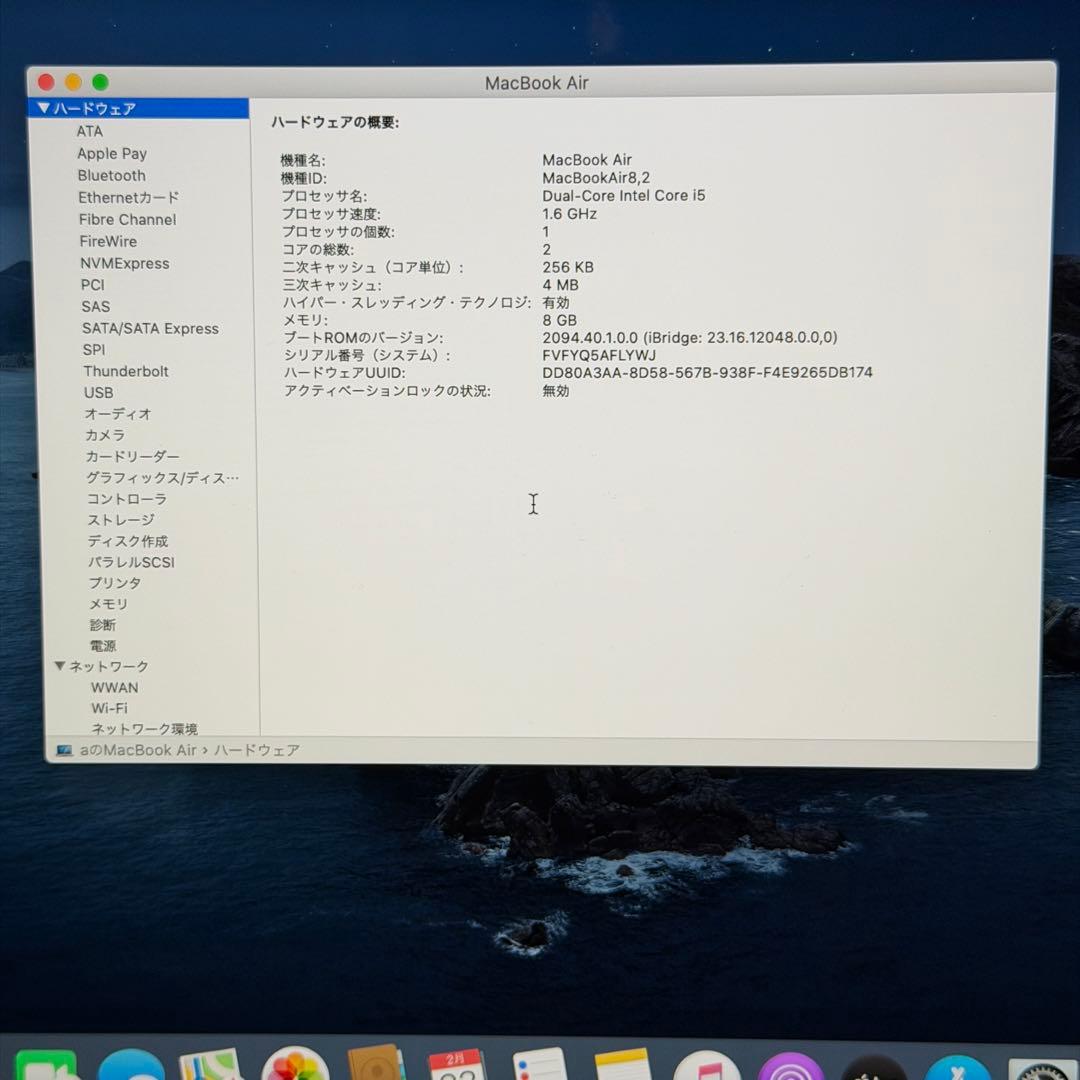Select the ハードウェア category row
The height and width of the screenshot is (1080, 1080).
point(138,108)
